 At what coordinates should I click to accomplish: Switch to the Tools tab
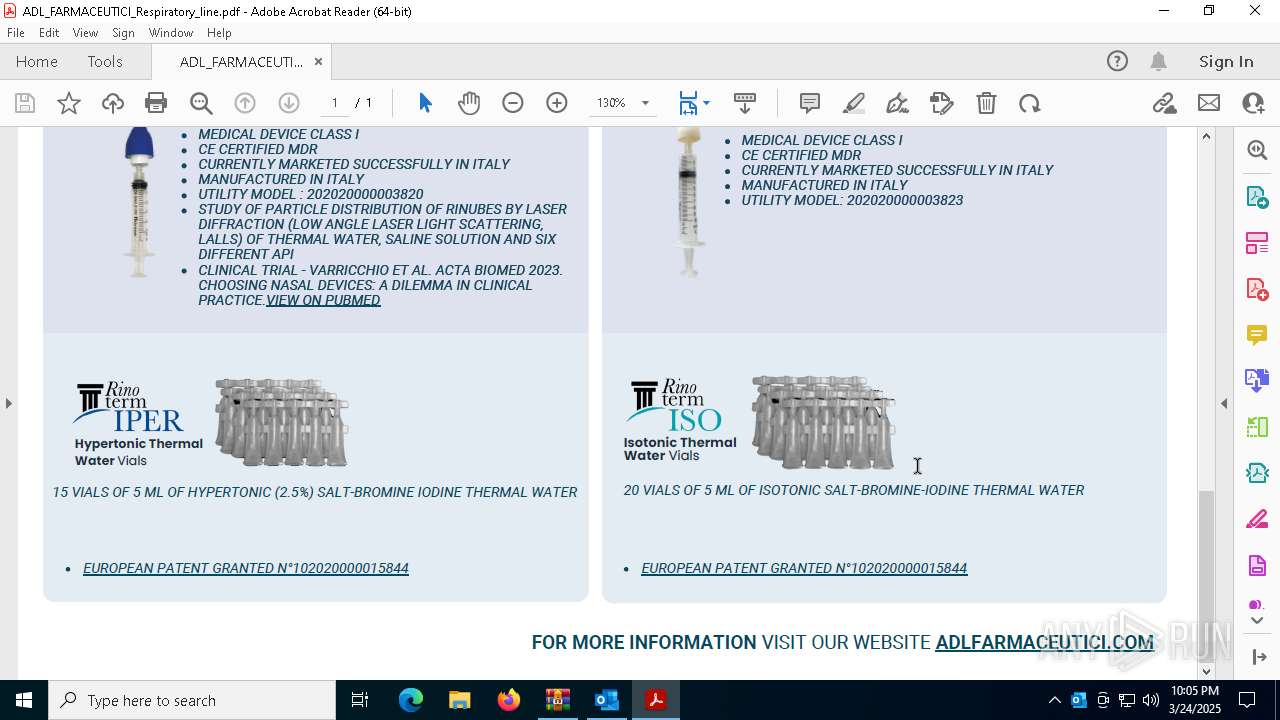point(105,61)
